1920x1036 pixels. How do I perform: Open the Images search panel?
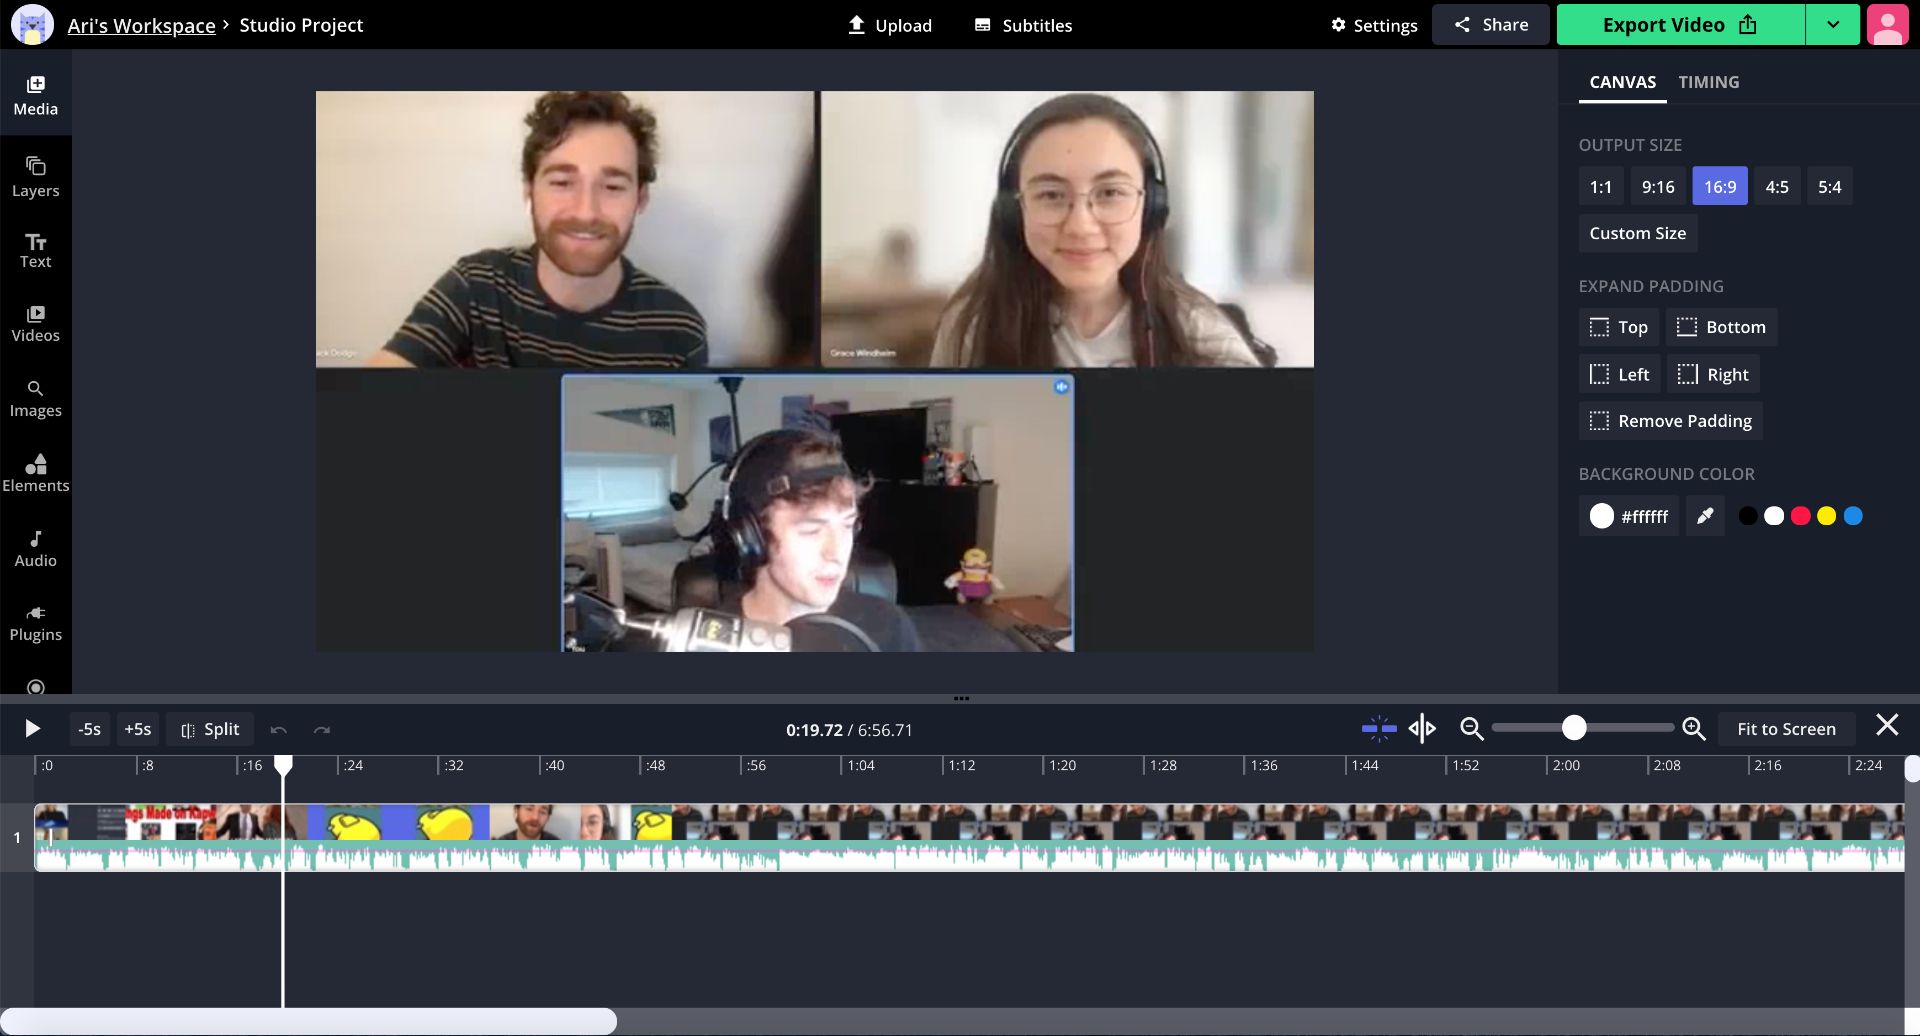[36, 399]
